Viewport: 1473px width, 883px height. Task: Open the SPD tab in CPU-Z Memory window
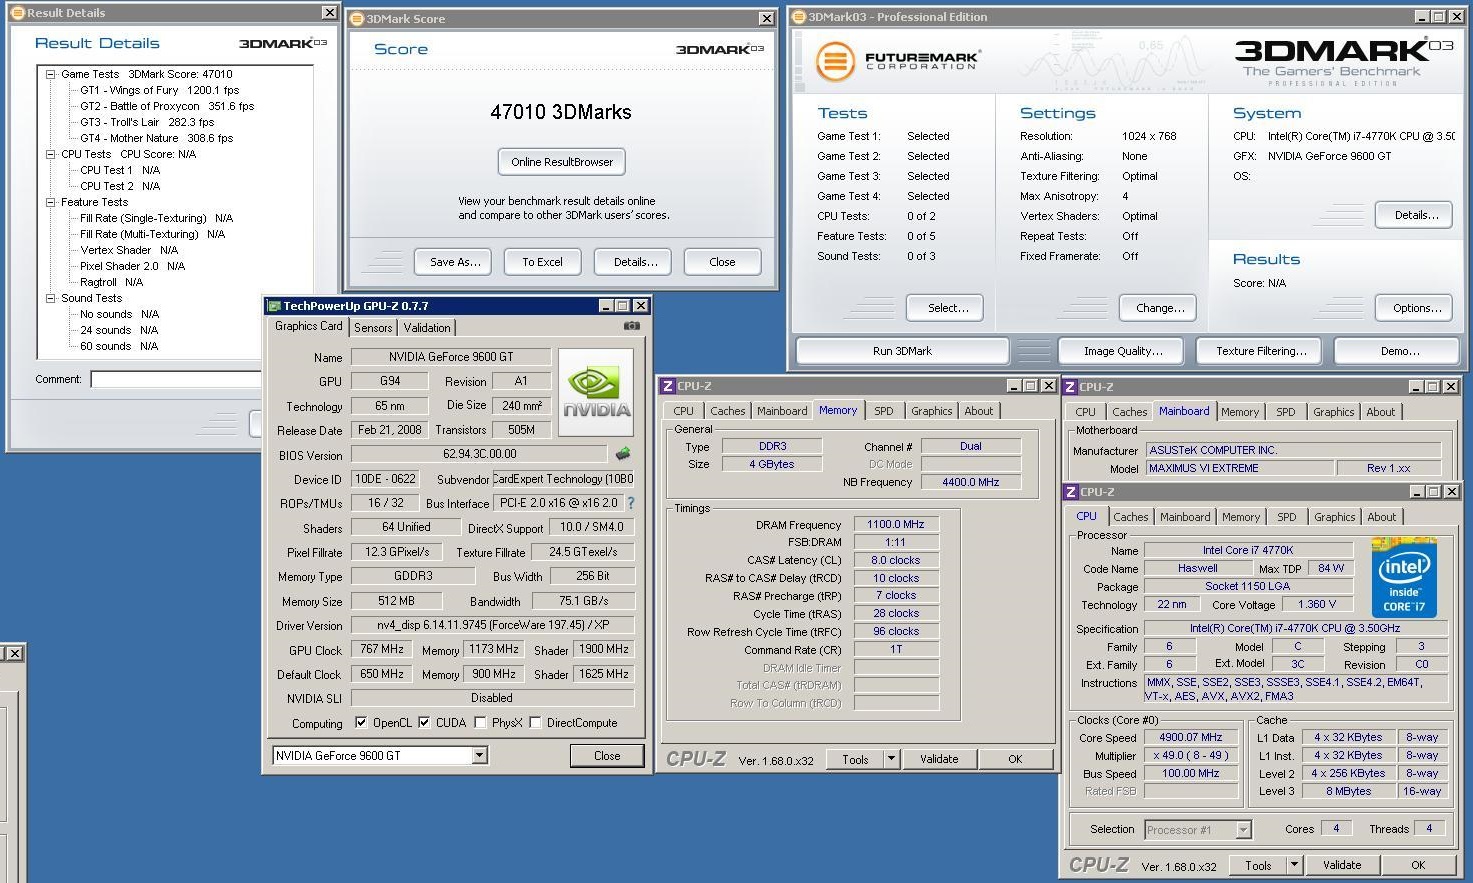884,411
